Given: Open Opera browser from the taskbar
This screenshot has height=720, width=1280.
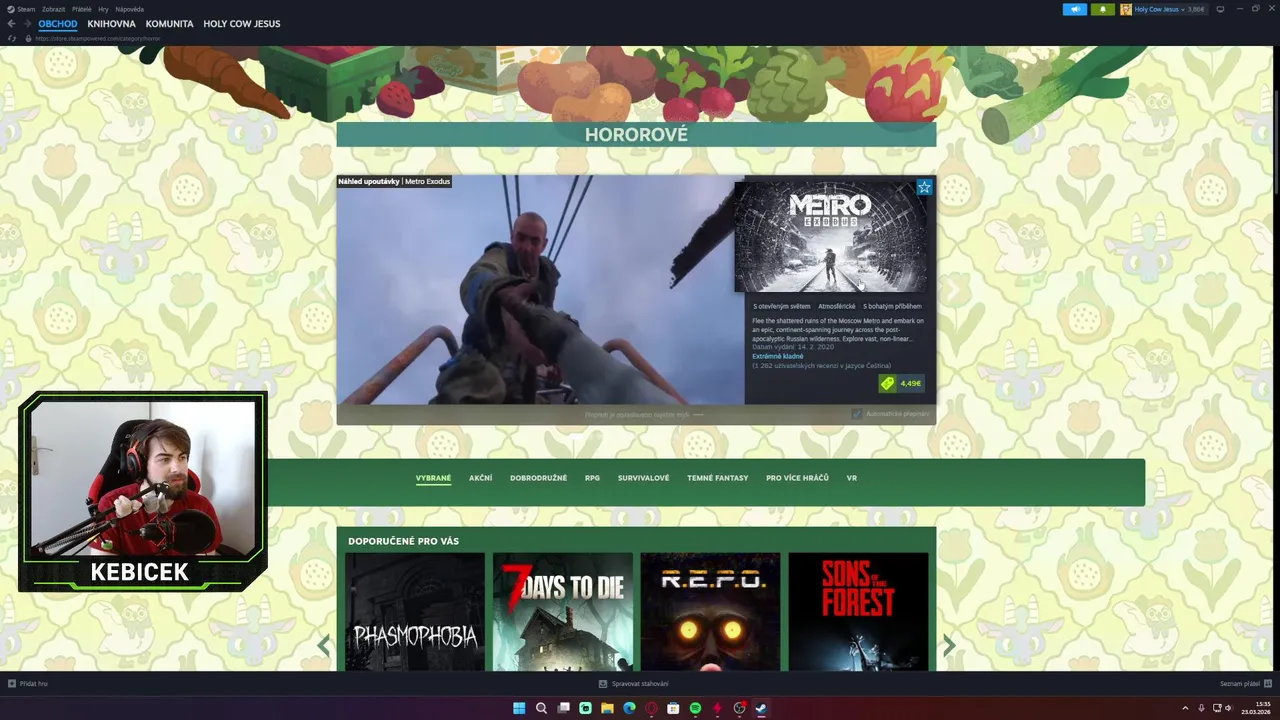Looking at the screenshot, I should [651, 708].
